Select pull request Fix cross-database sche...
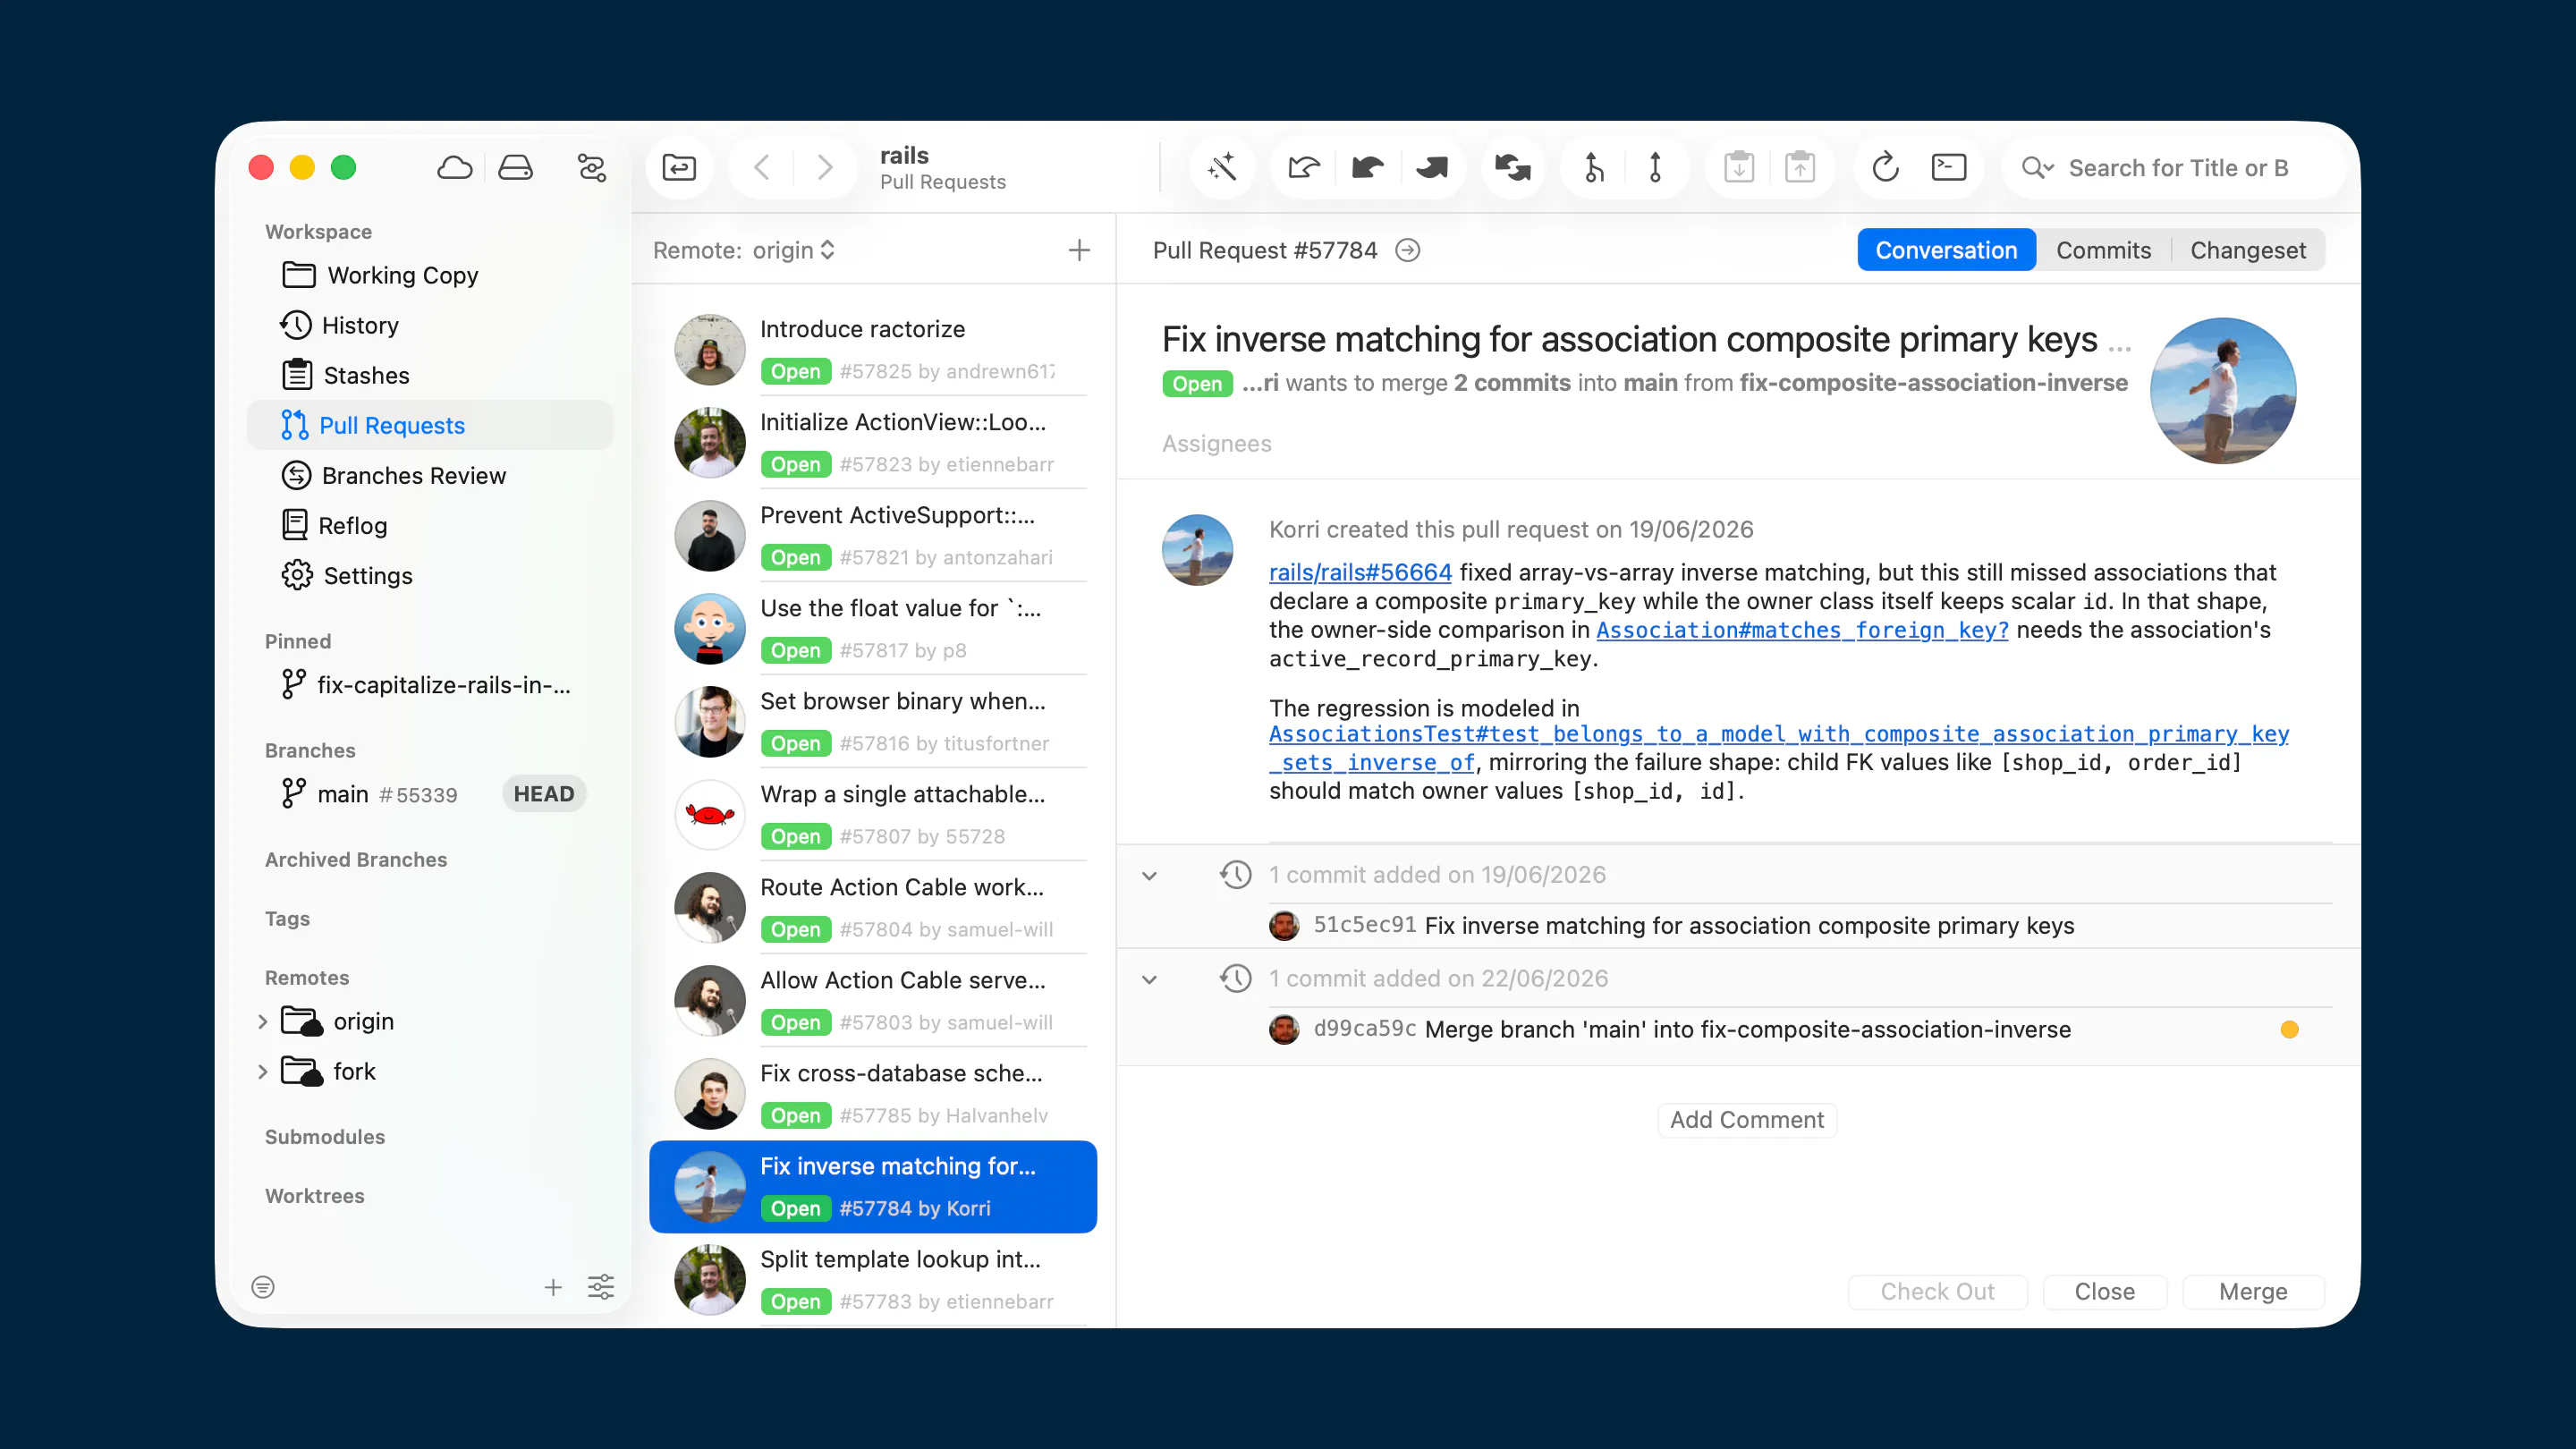This screenshot has width=2576, height=1449. pyautogui.click(x=873, y=1093)
